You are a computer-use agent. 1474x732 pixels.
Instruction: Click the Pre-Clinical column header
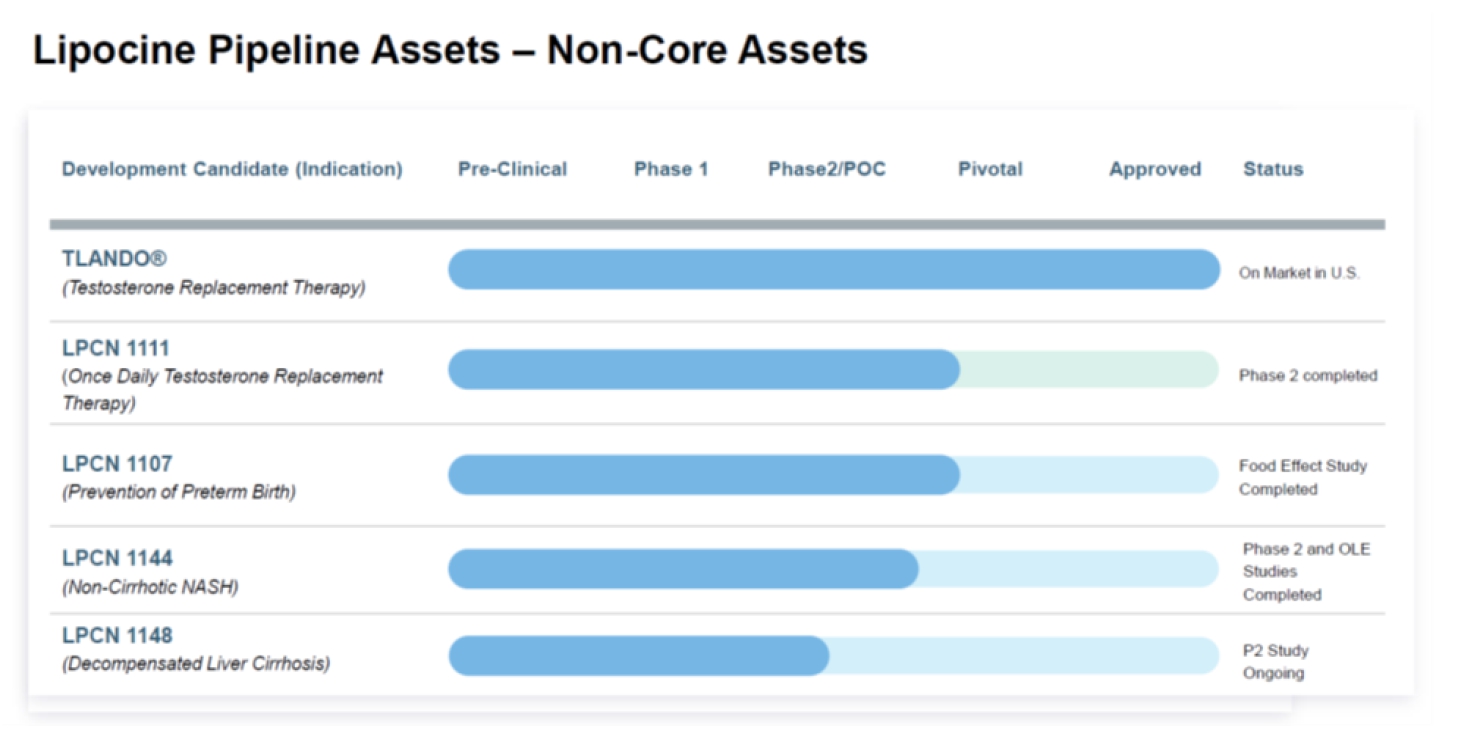tap(512, 169)
